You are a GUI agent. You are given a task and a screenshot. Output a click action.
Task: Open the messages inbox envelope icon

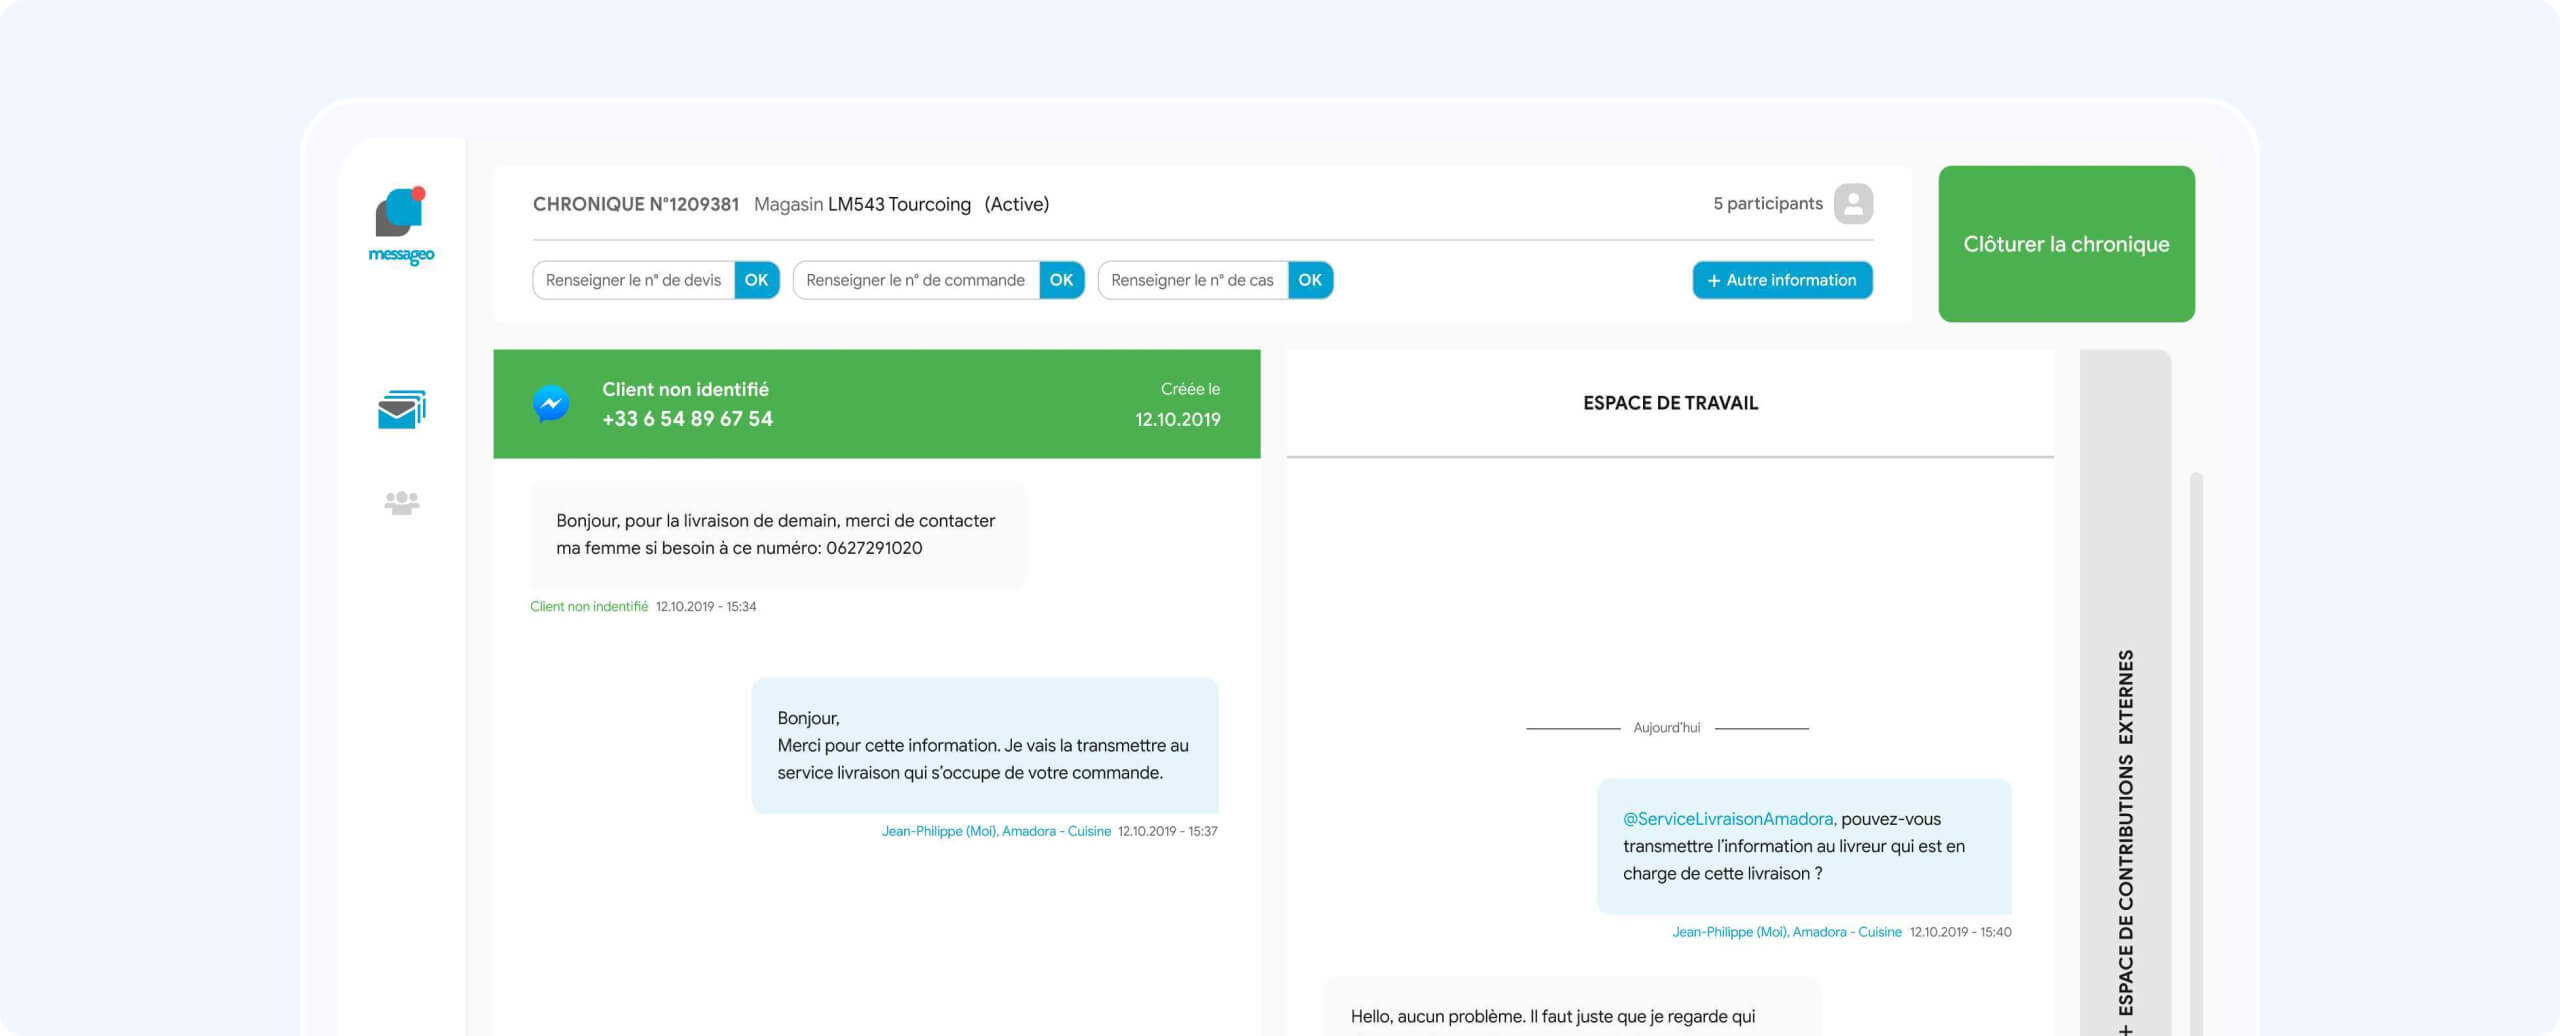[401, 409]
